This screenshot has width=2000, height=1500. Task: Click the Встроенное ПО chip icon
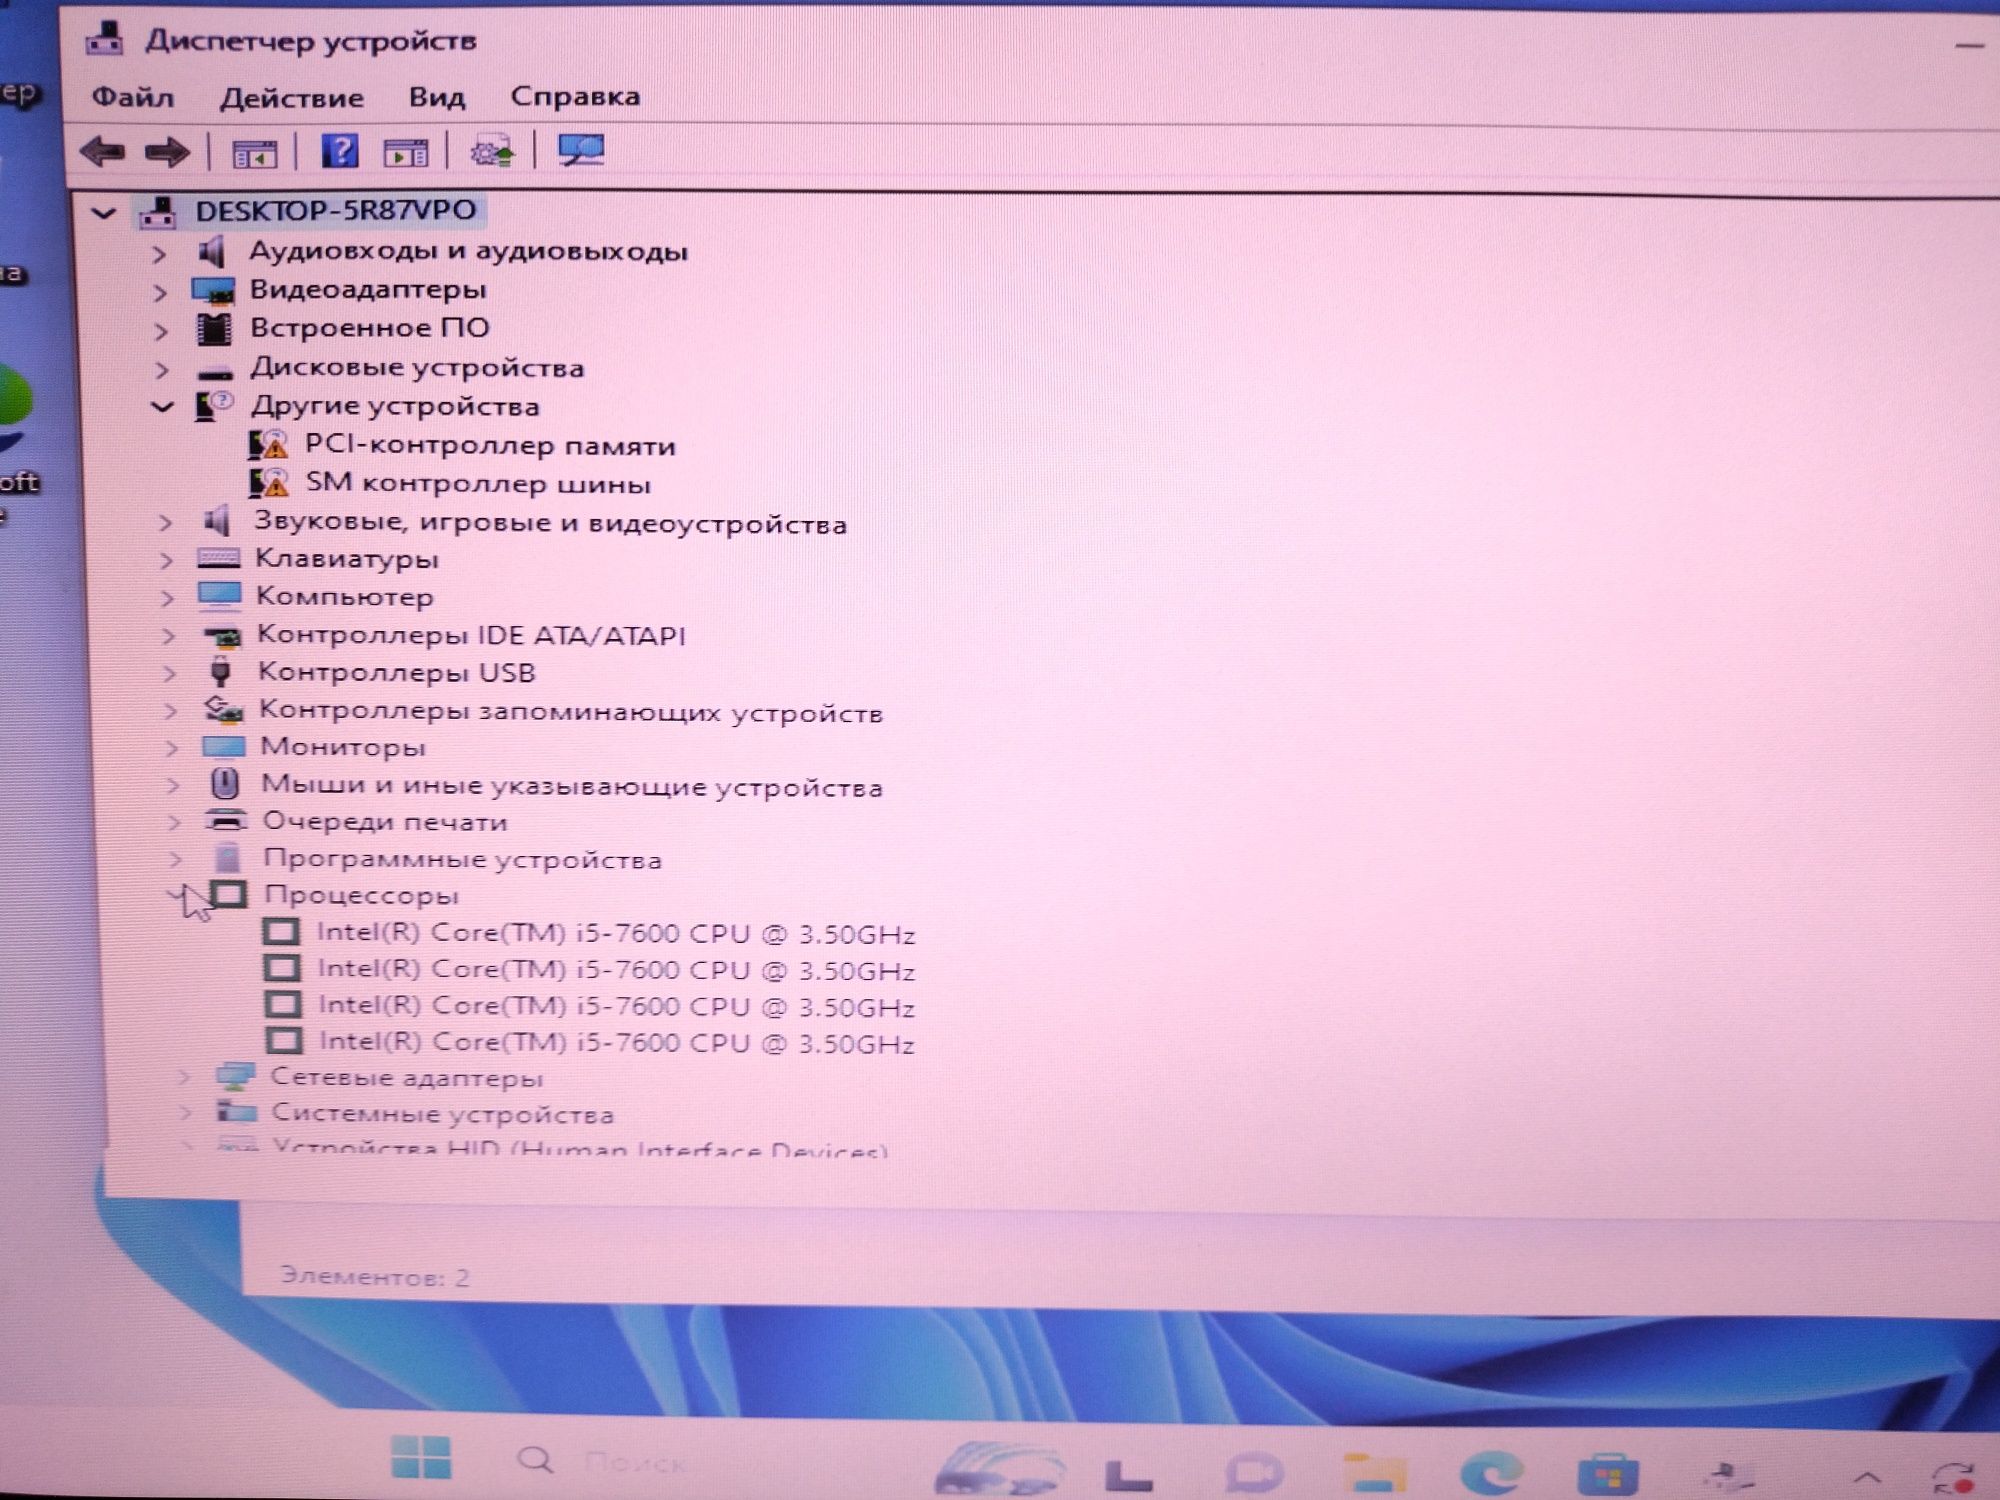[214, 329]
